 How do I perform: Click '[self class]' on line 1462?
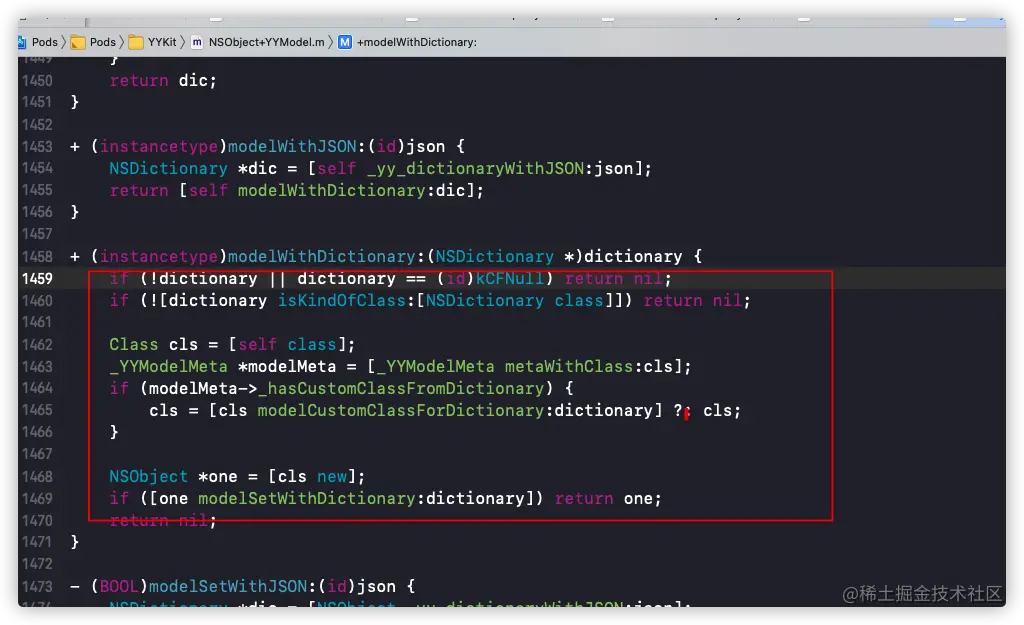[287, 345]
